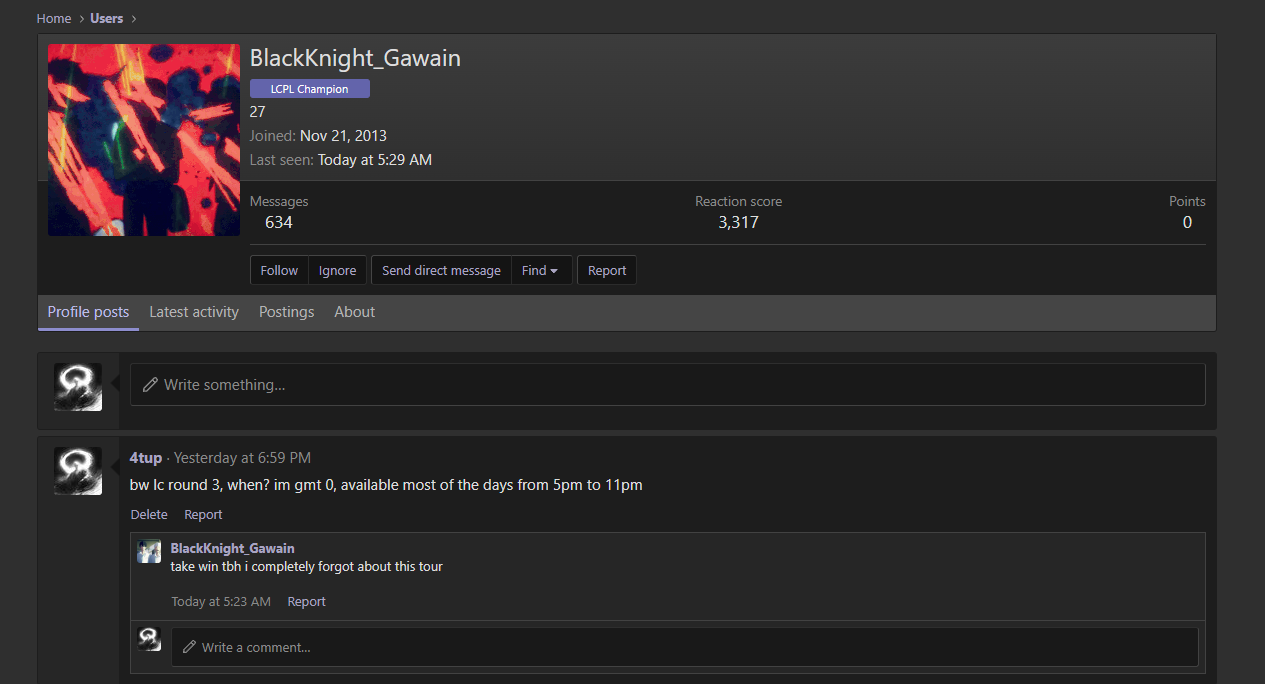The height and width of the screenshot is (684, 1265).
Task: Report the user profile
Action: pyautogui.click(x=607, y=270)
